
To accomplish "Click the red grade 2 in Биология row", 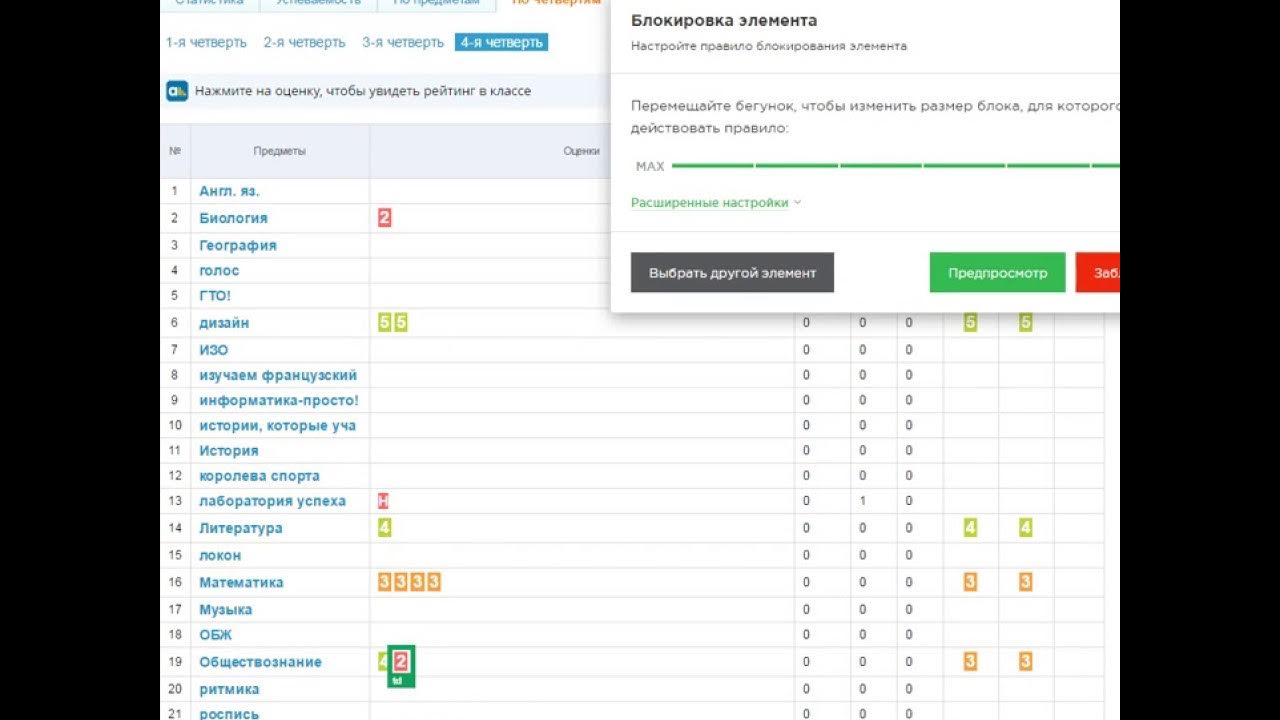I will (384, 218).
